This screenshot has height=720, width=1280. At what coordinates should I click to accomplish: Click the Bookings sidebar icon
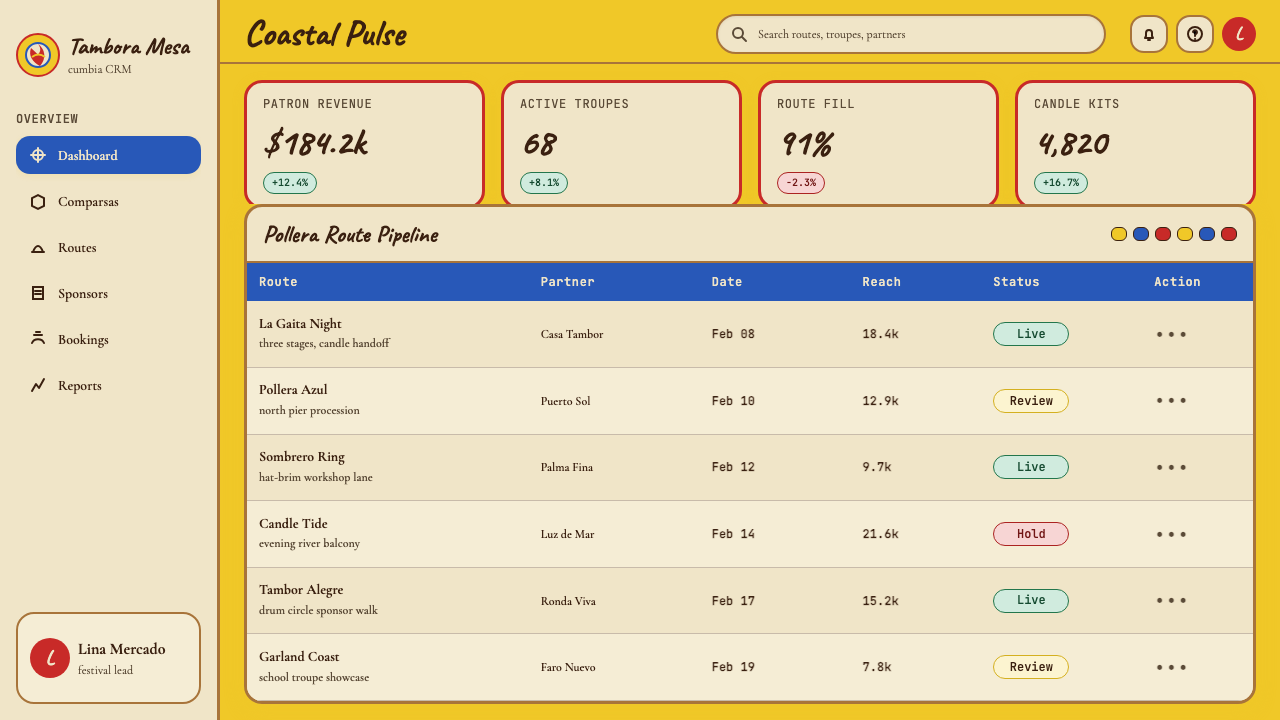tap(38, 339)
